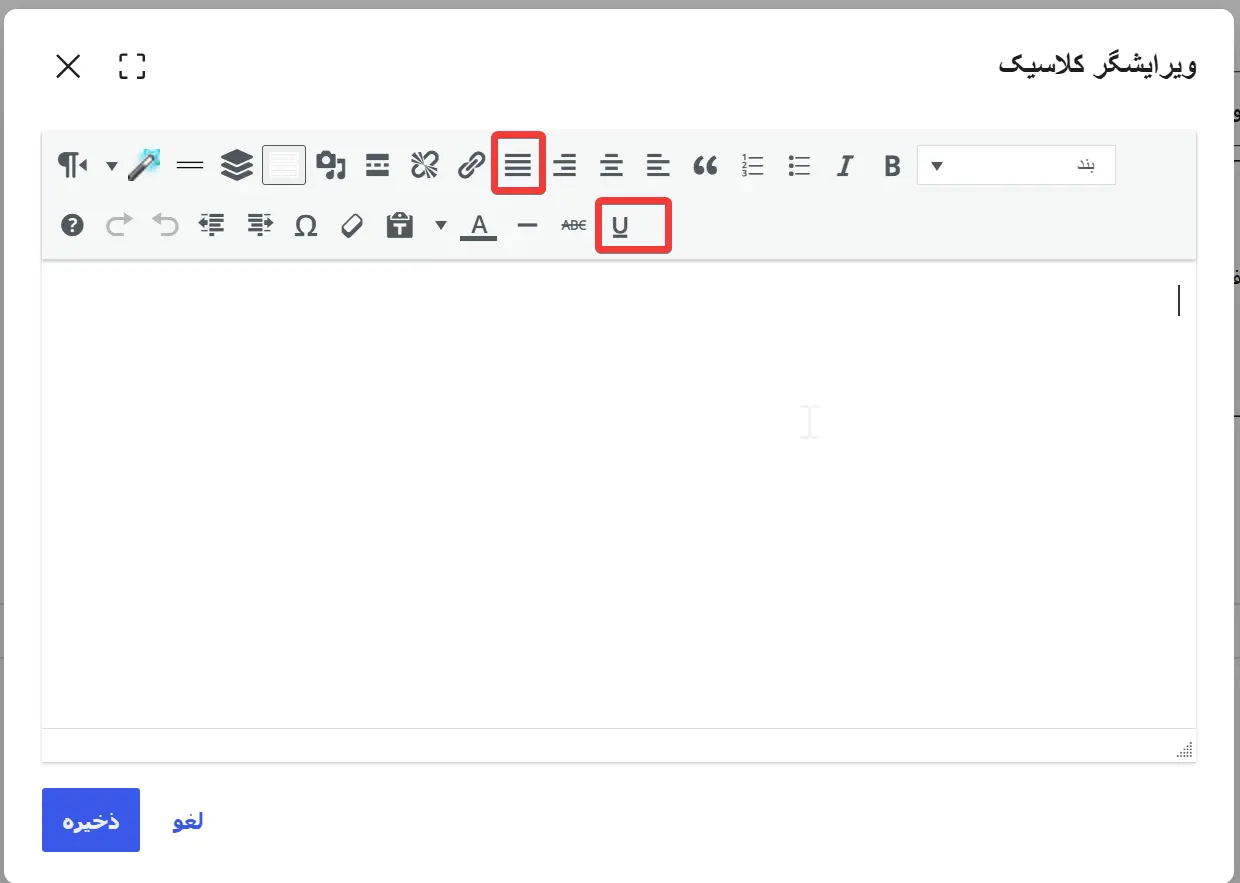Insert a special character (Omega)
Image resolution: width=1240 pixels, height=883 pixels.
pos(306,226)
